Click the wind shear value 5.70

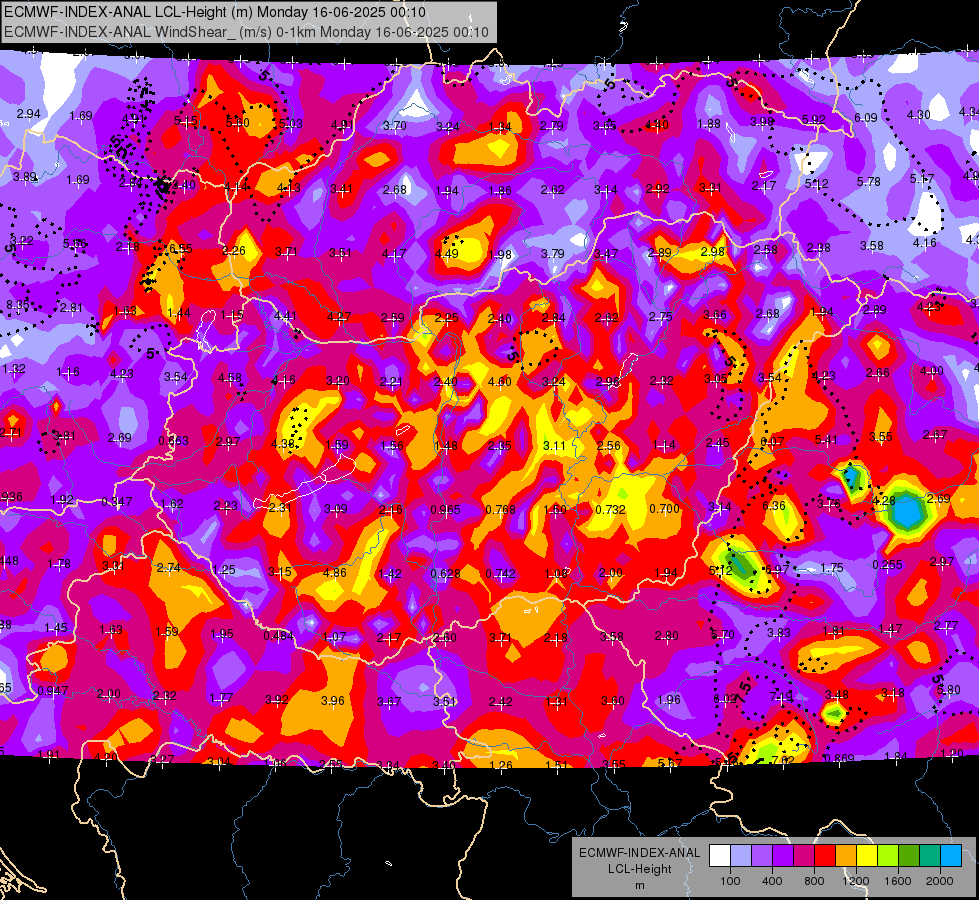723,635
